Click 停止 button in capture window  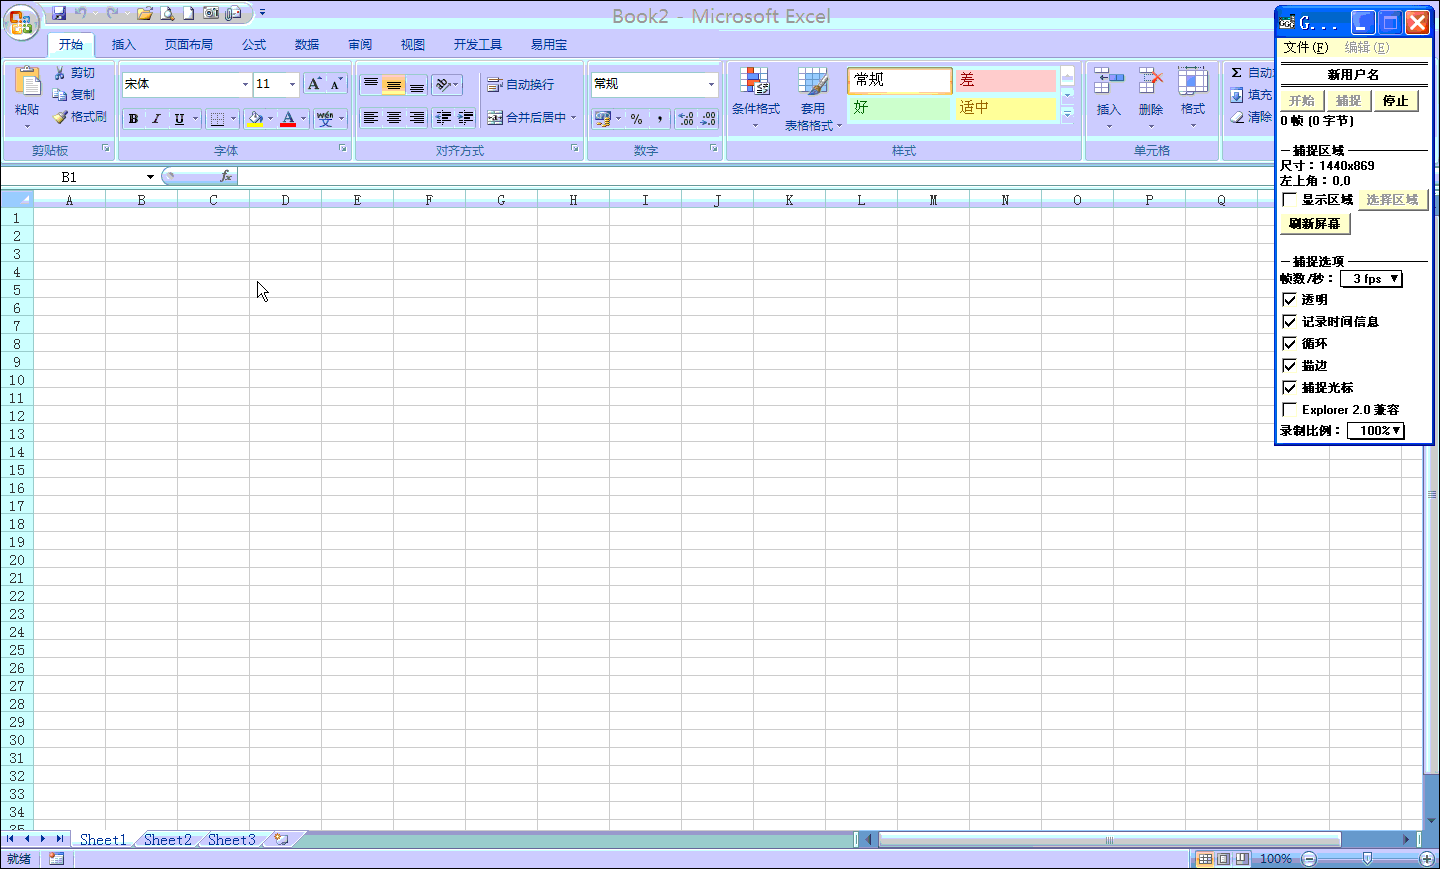click(x=1395, y=101)
